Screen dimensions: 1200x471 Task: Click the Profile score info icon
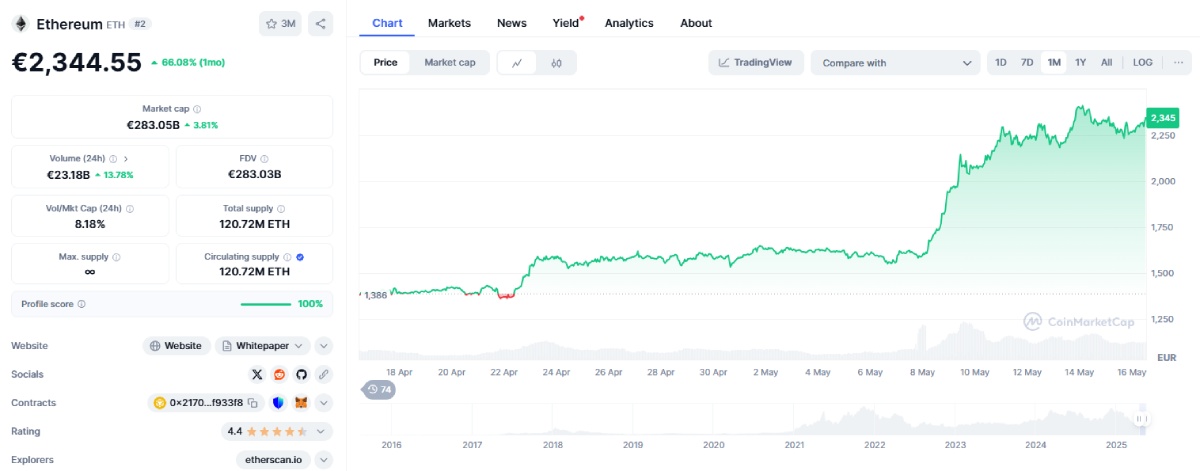(x=82, y=304)
